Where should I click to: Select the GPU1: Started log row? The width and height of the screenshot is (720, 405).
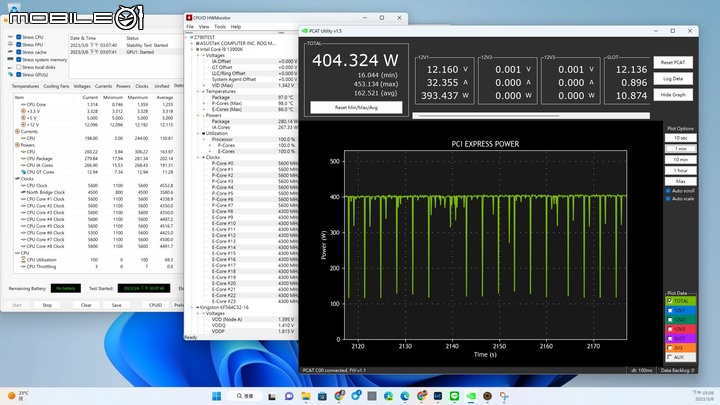[126, 52]
